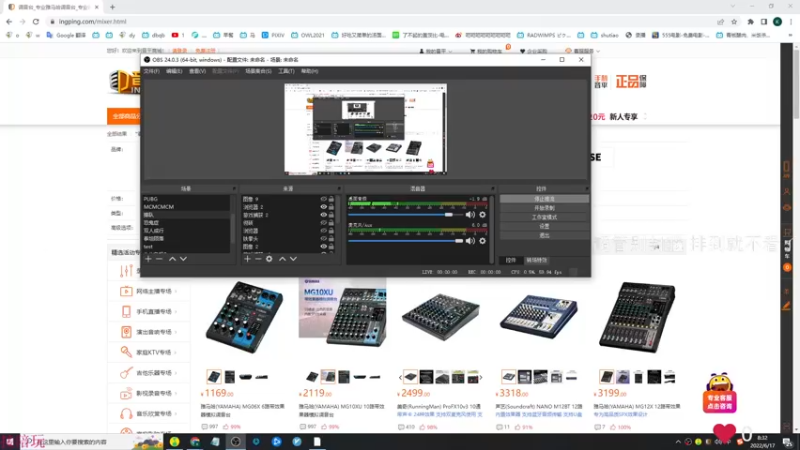
Task: Click the 开始录制 start recording button
Action: [544, 208]
